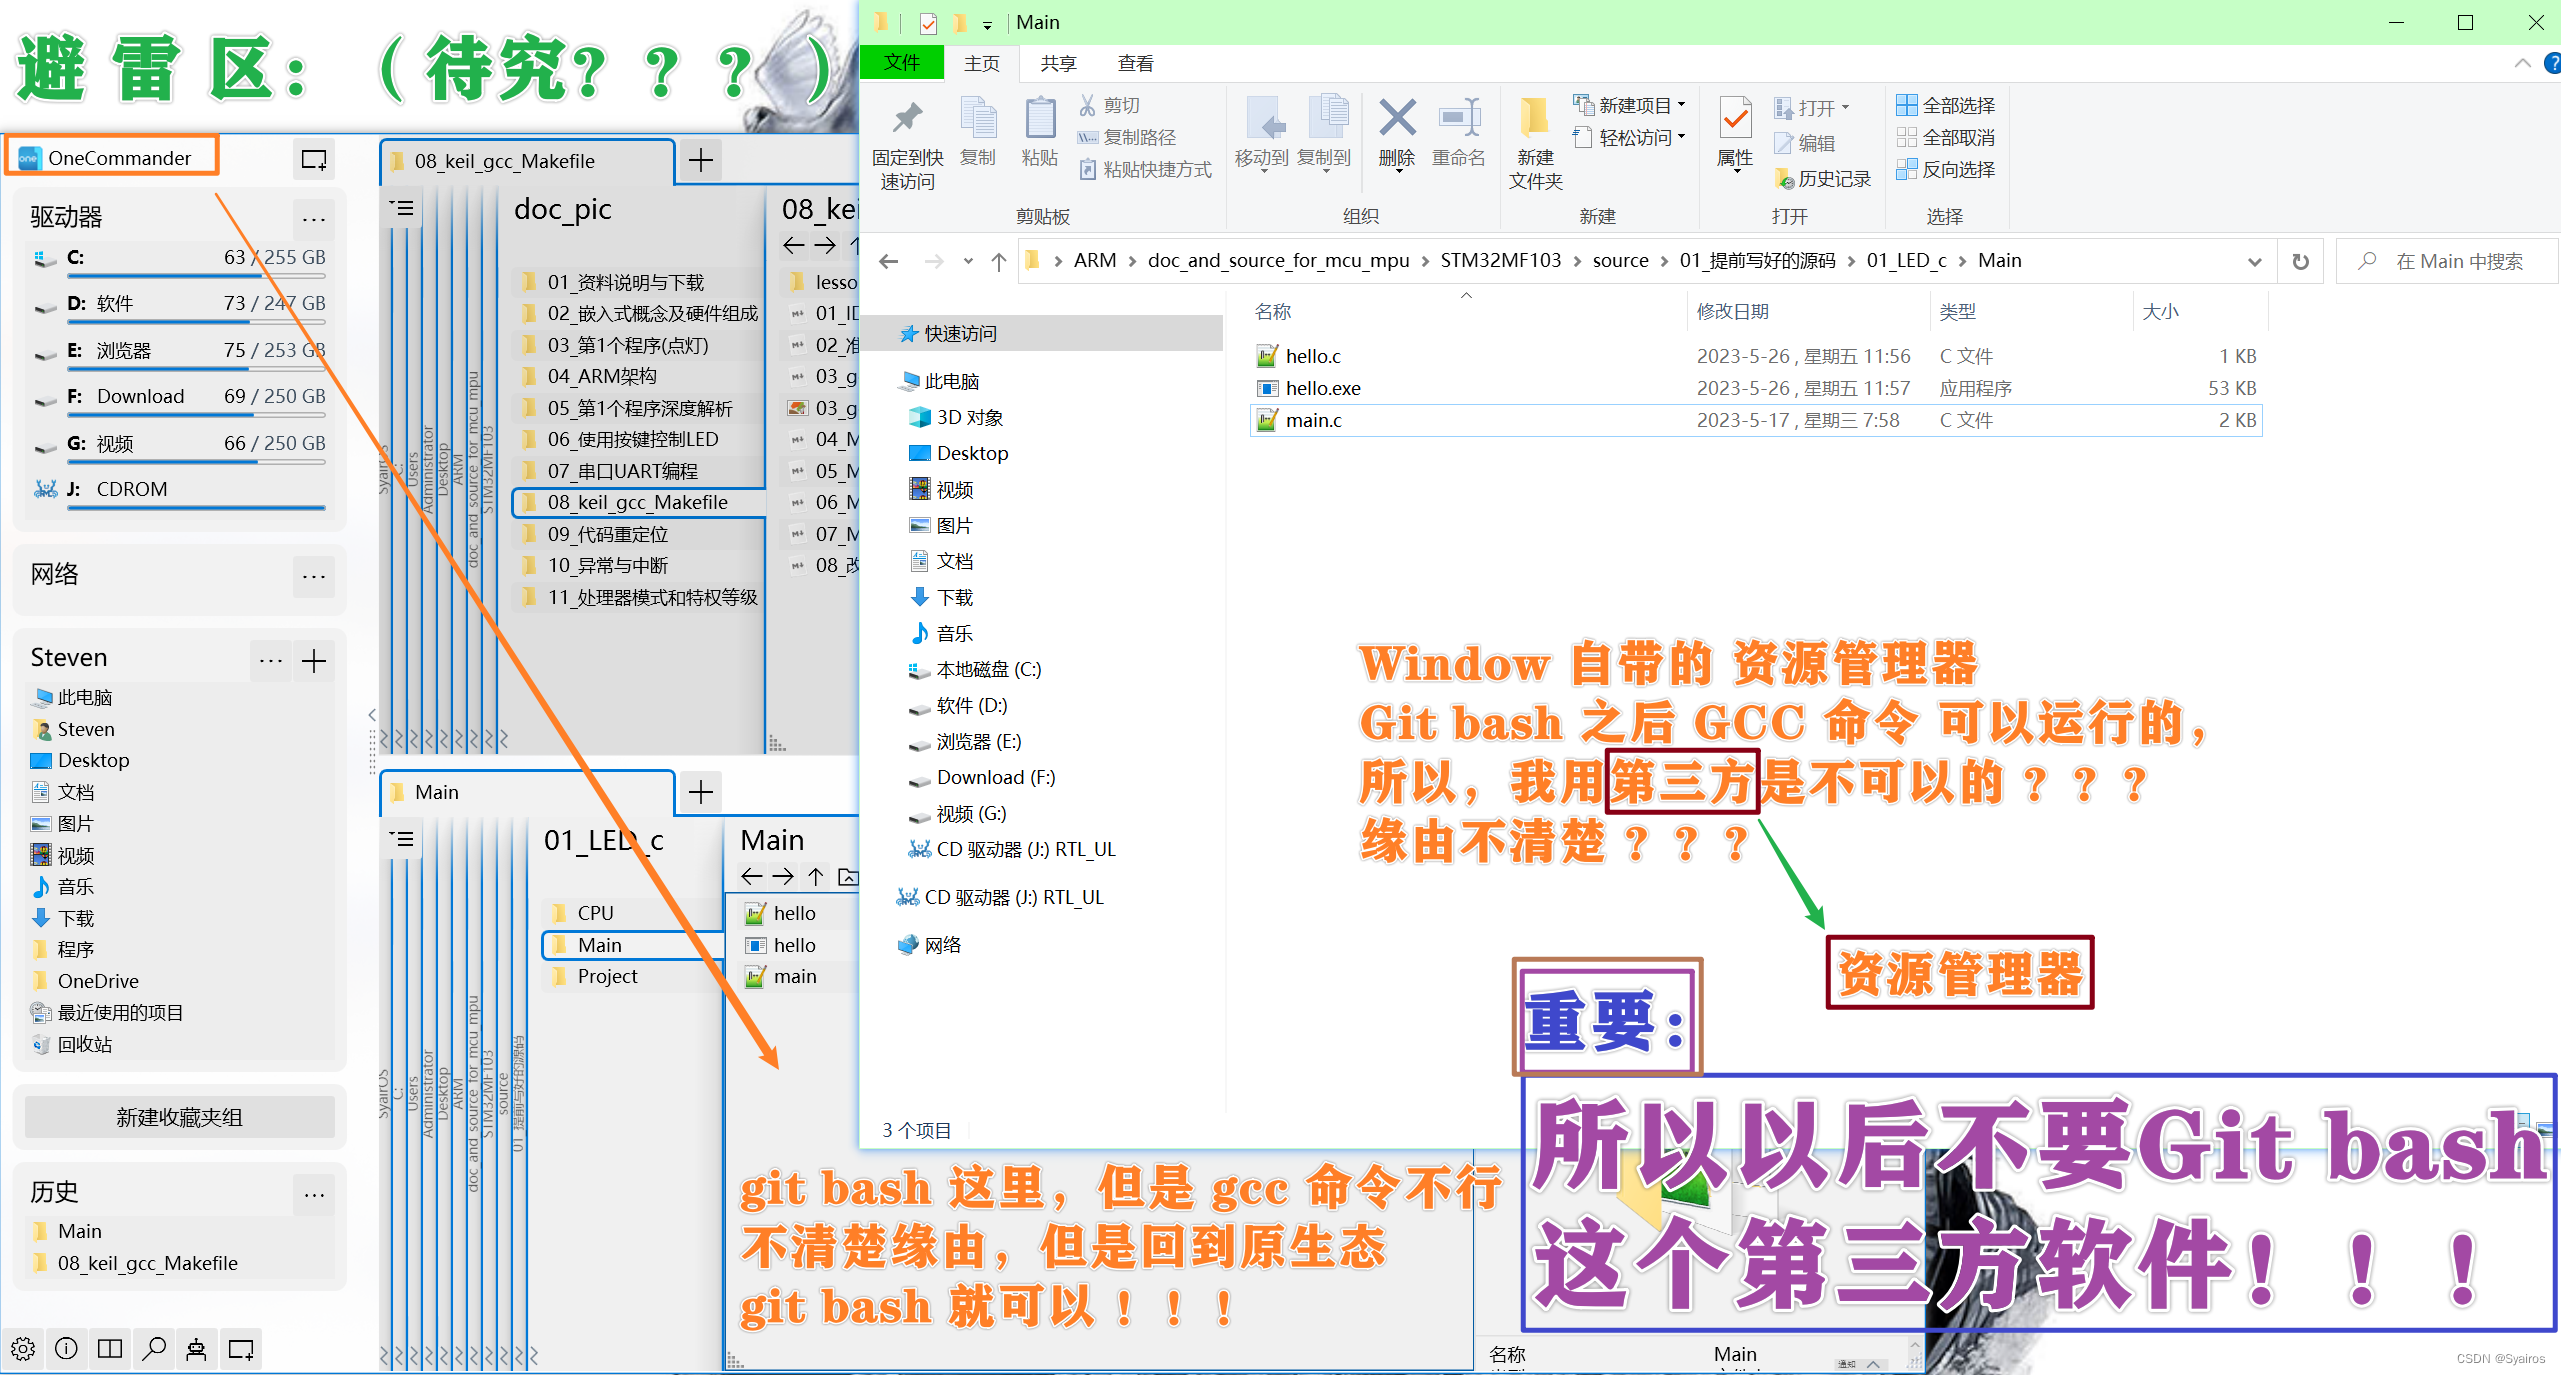Toggle the checkbox icon in the quick access toolbar
Screen dimensions: 2561x1375
[x=929, y=22]
